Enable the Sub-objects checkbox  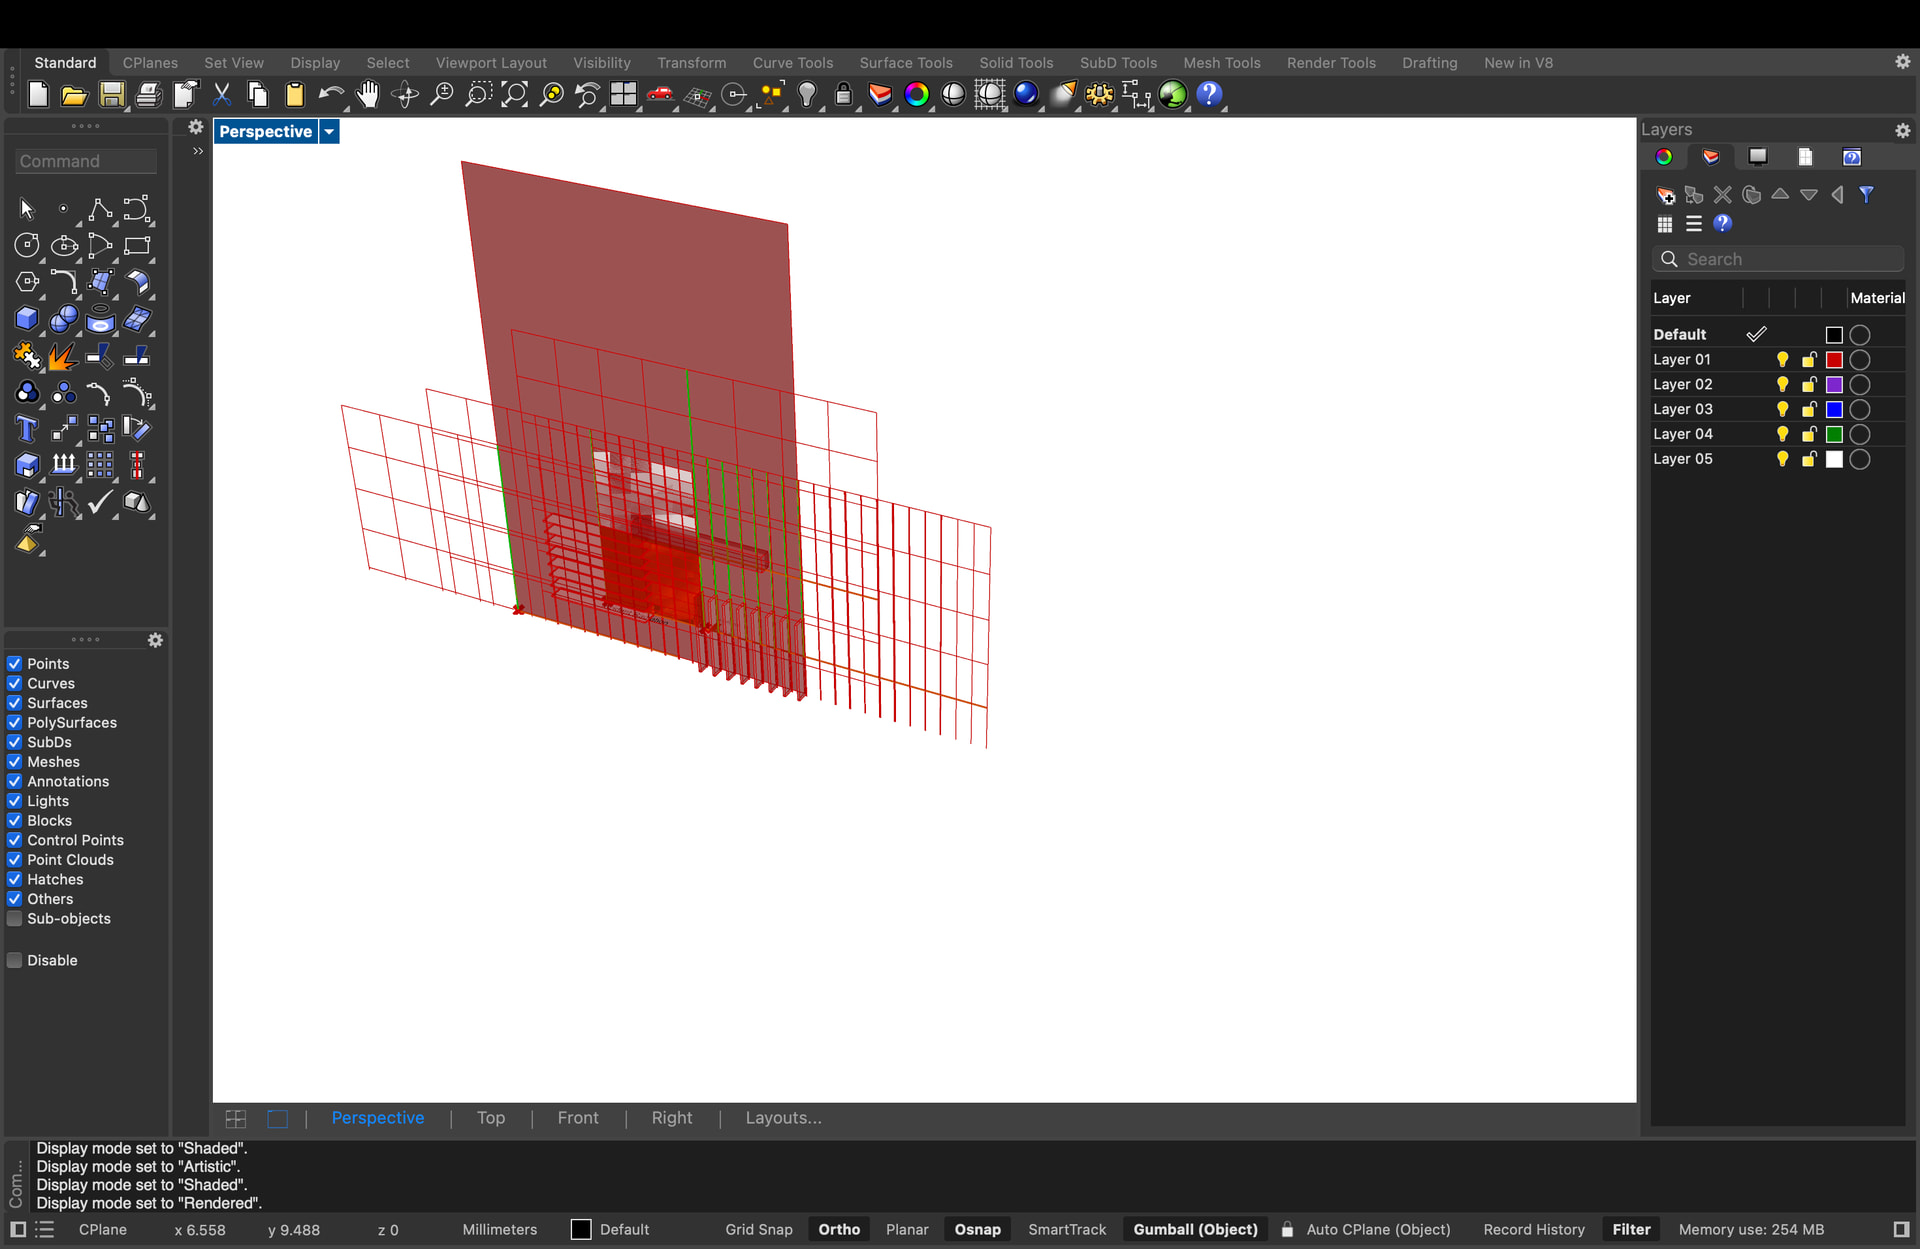click(x=14, y=919)
